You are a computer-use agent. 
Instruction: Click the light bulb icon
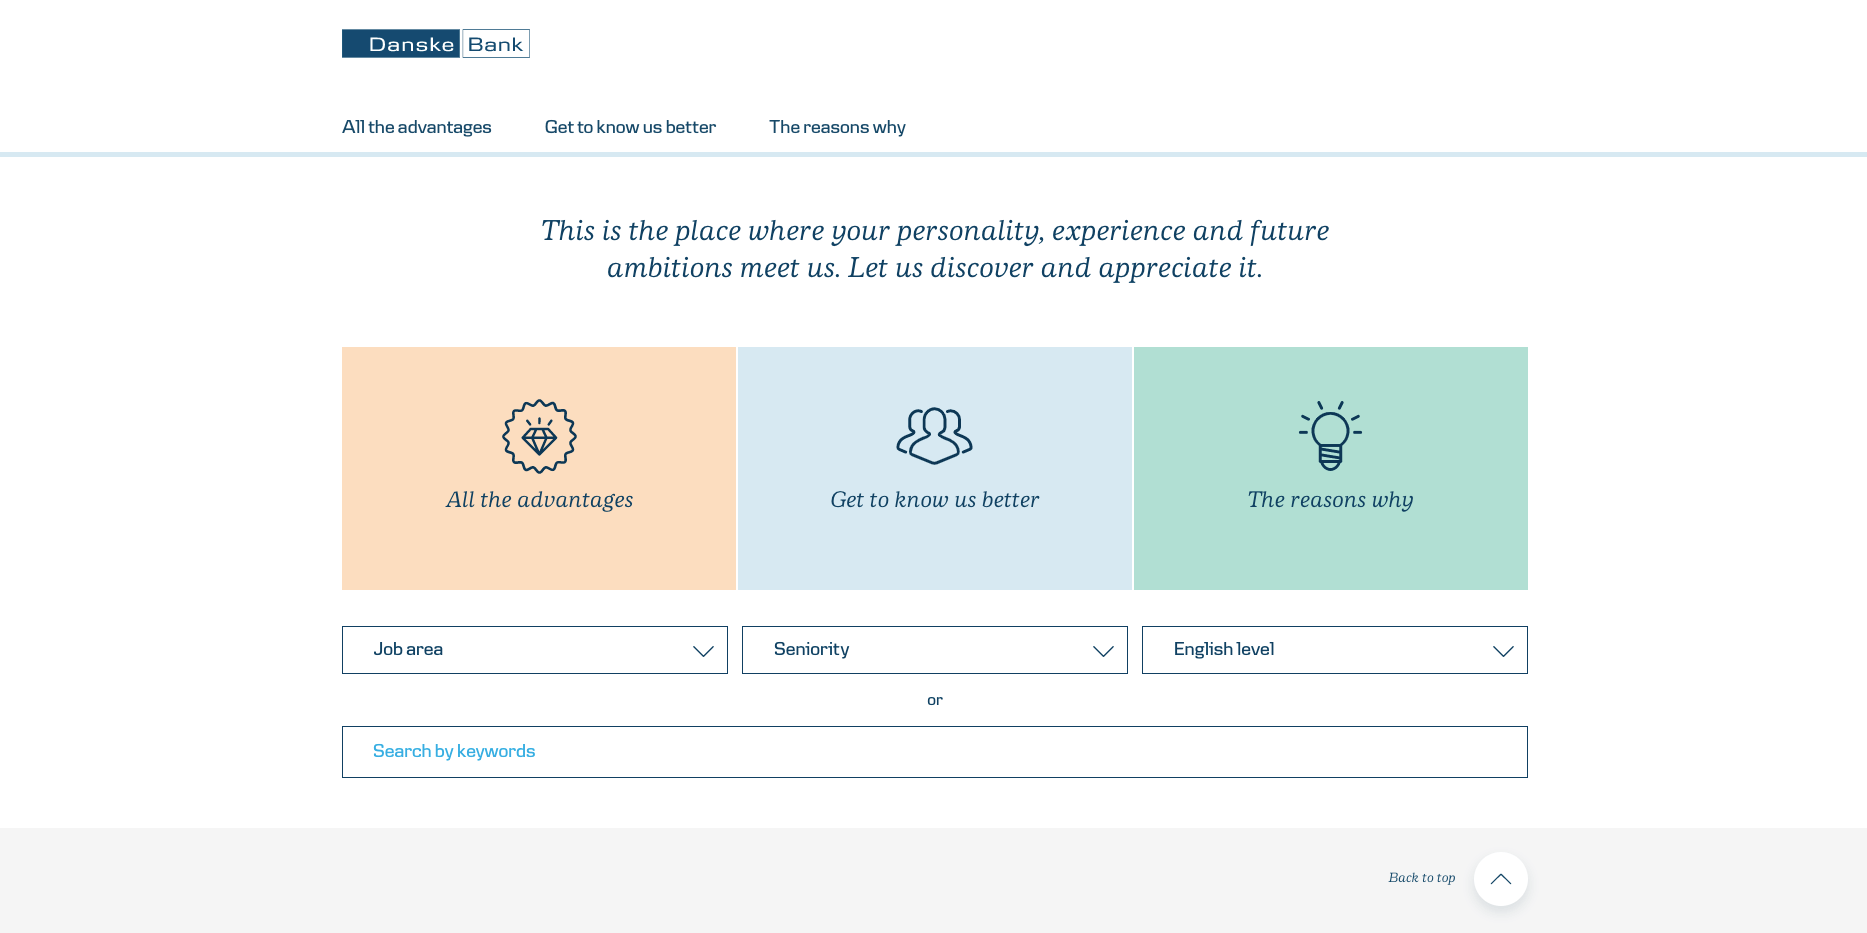click(x=1330, y=435)
